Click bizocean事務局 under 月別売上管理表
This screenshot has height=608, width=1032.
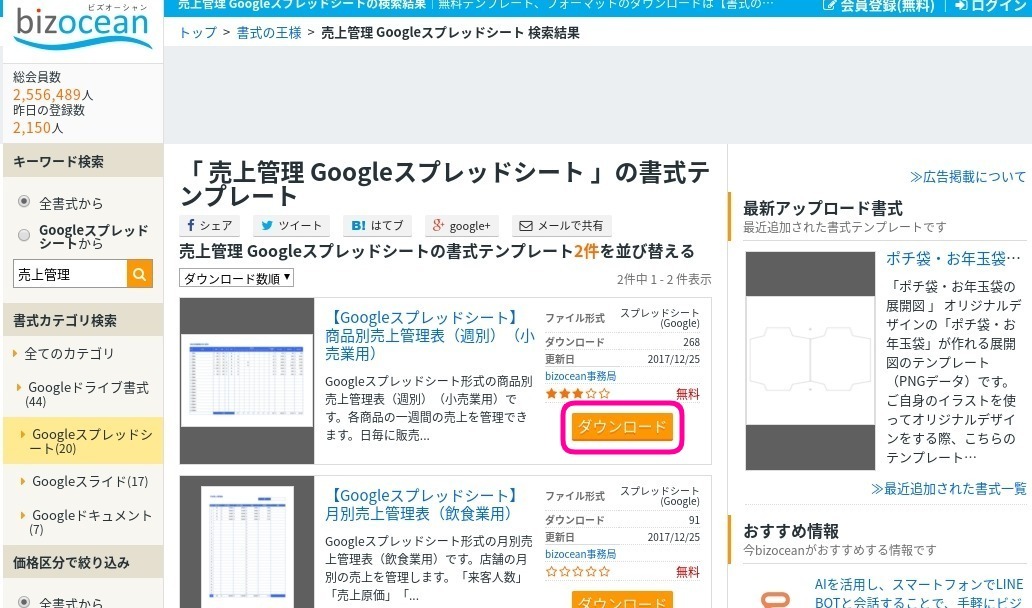click(580, 553)
